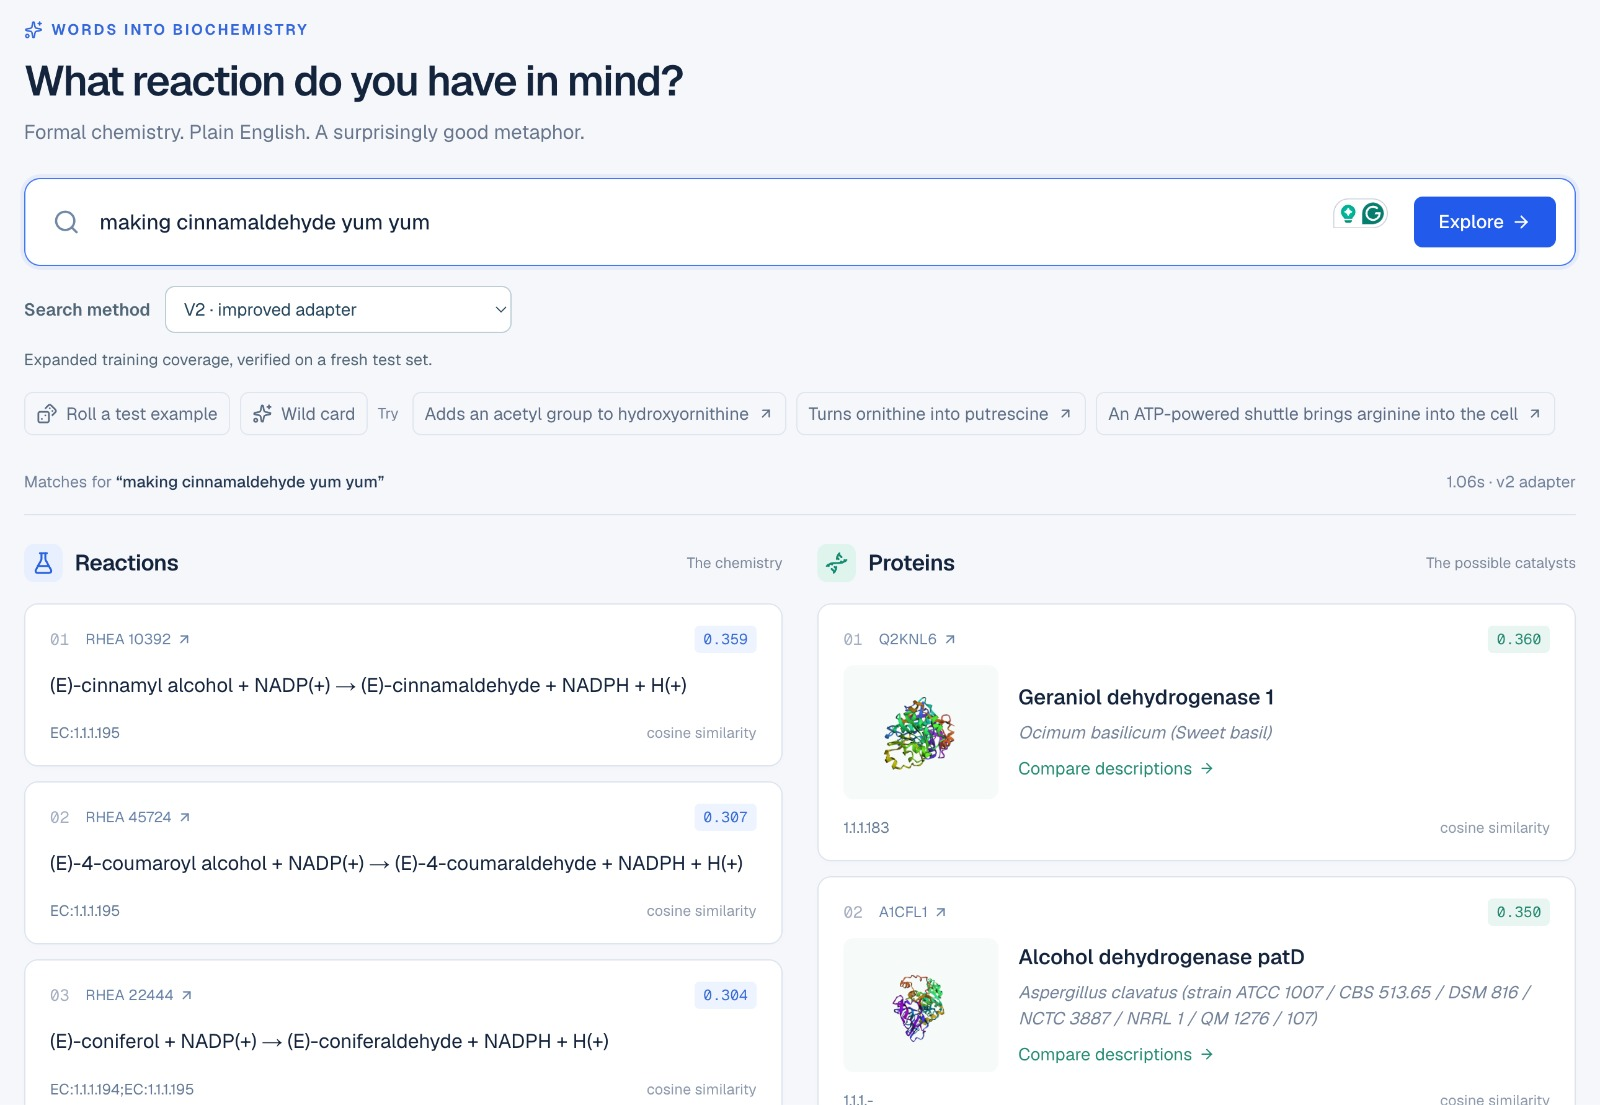This screenshot has width=1600, height=1105.
Task: Click the Geraniol dehydrogenase protein structure thumbnail
Action: click(x=921, y=732)
